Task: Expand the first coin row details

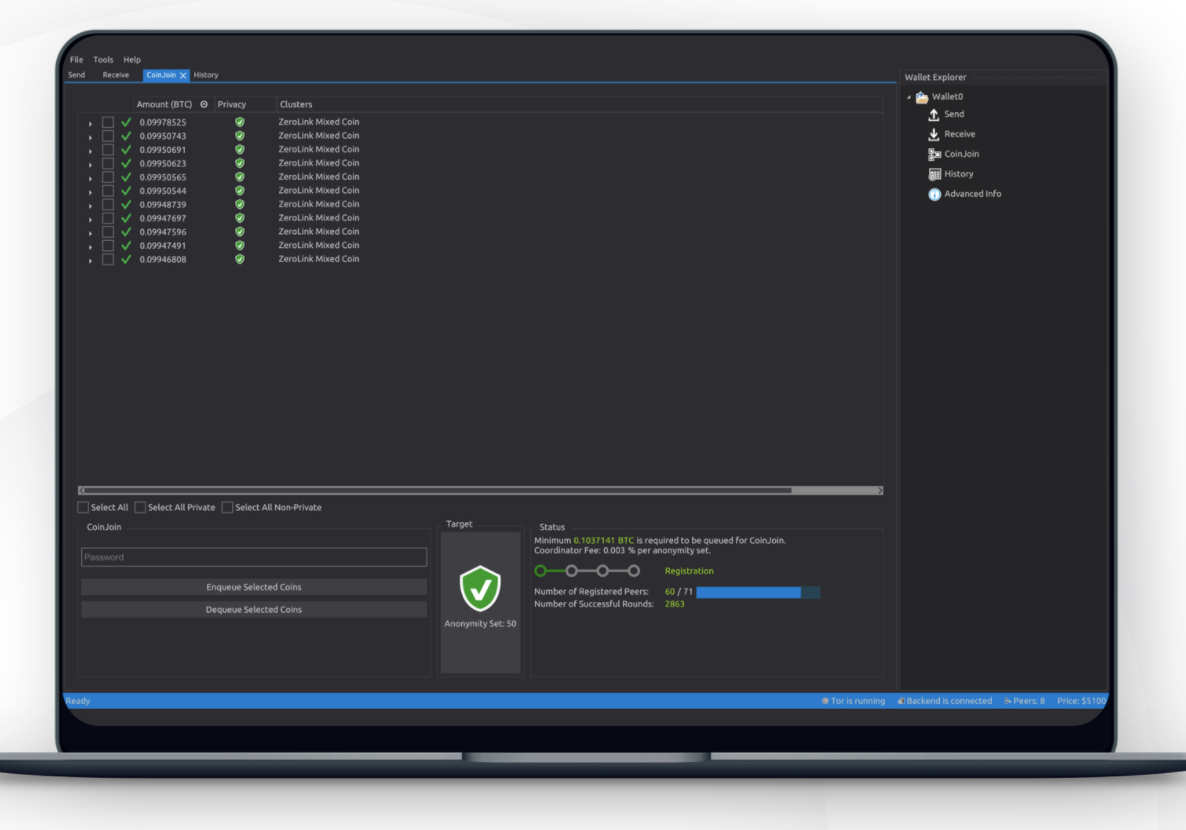Action: click(88, 121)
